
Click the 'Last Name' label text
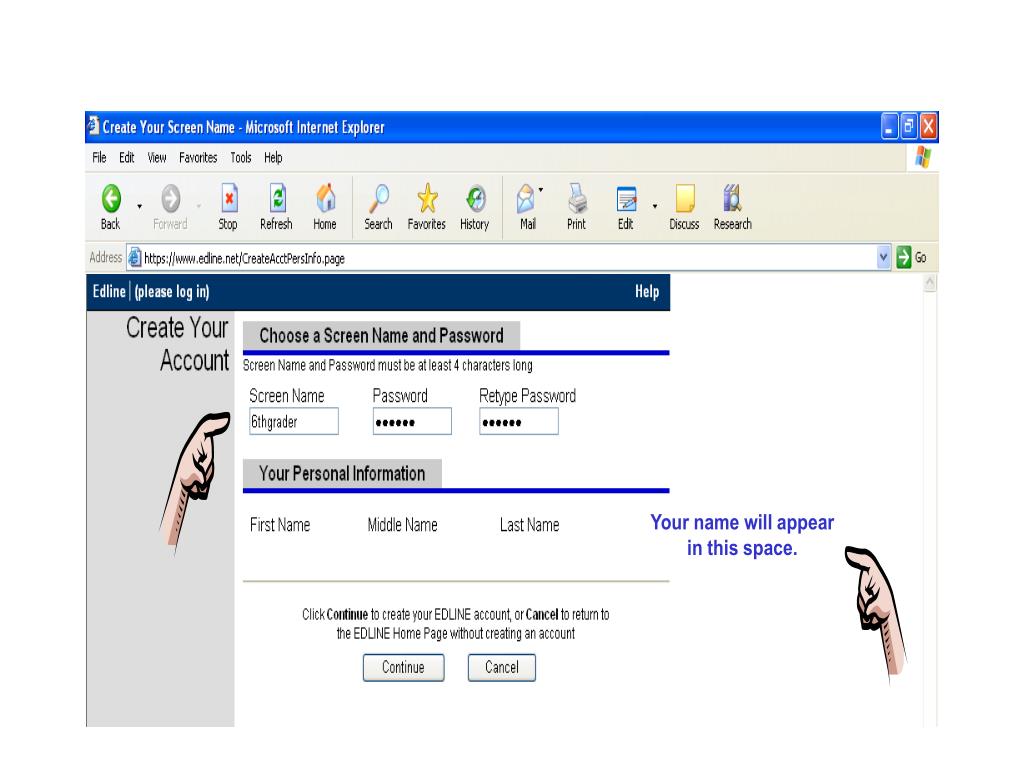[x=530, y=524]
